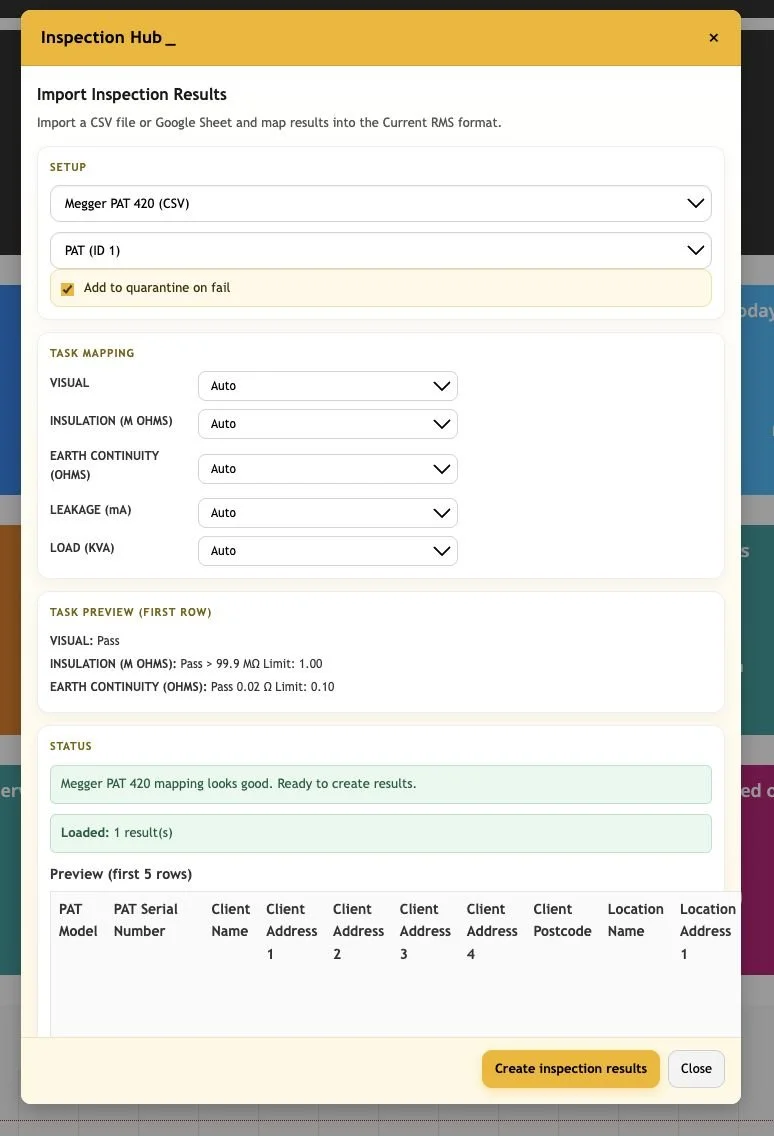Viewport: 774px width, 1136px height.
Task: Click the VISUAL: Pass preview line
Action: pyautogui.click(x=85, y=640)
